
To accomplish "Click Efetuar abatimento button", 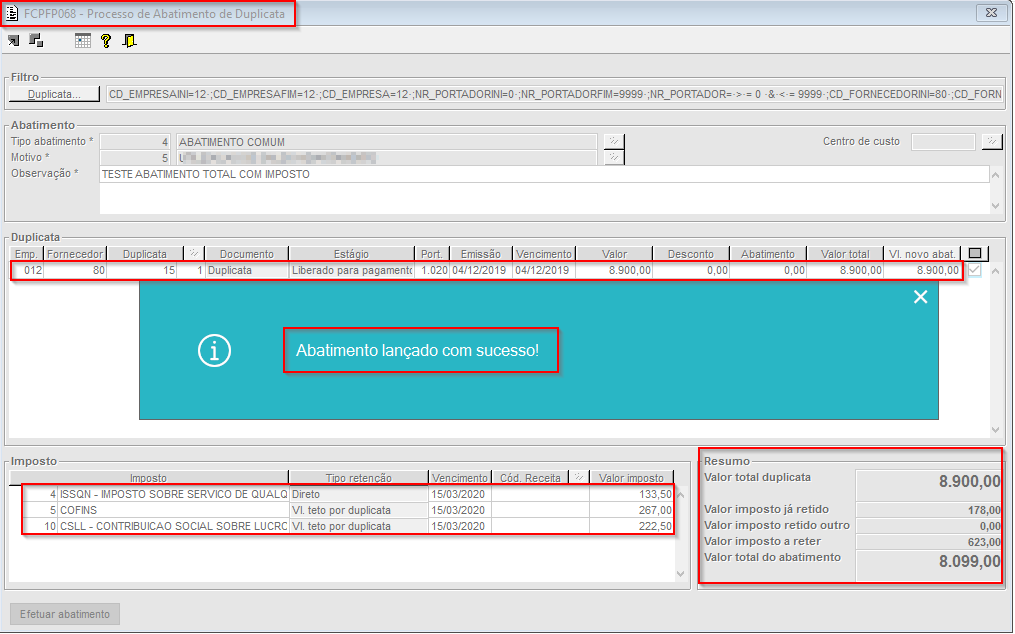I will [65, 614].
